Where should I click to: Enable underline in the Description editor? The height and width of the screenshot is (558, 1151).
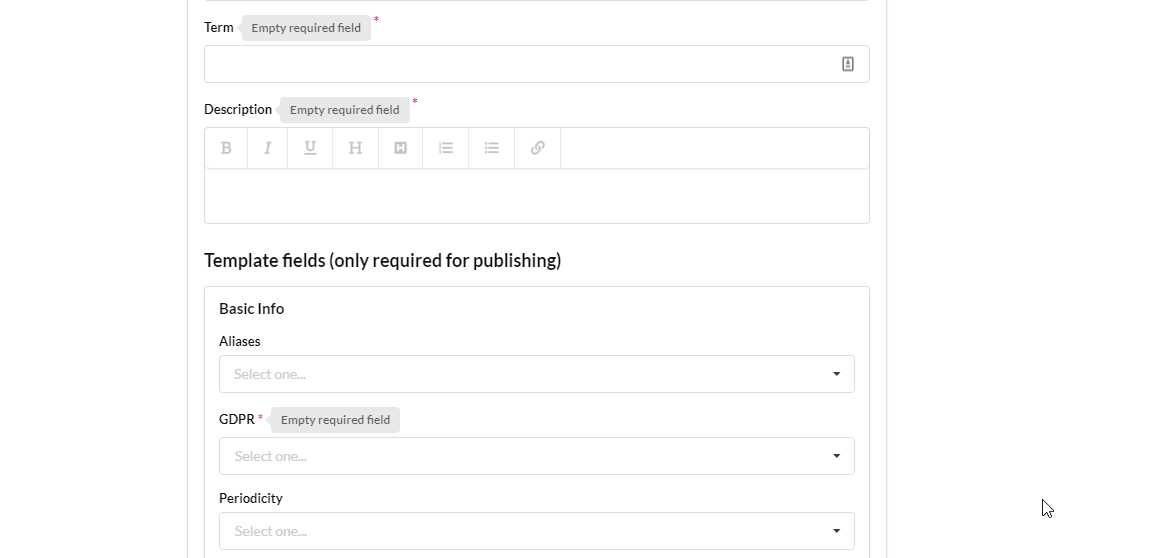[310, 148]
